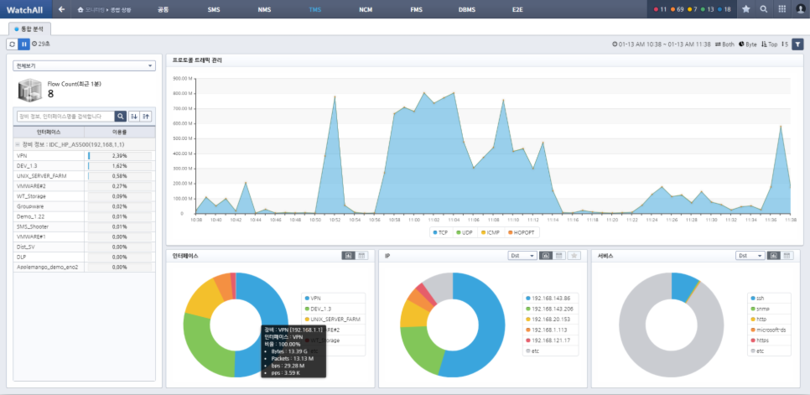Open the user profile icon

pos(800,9)
